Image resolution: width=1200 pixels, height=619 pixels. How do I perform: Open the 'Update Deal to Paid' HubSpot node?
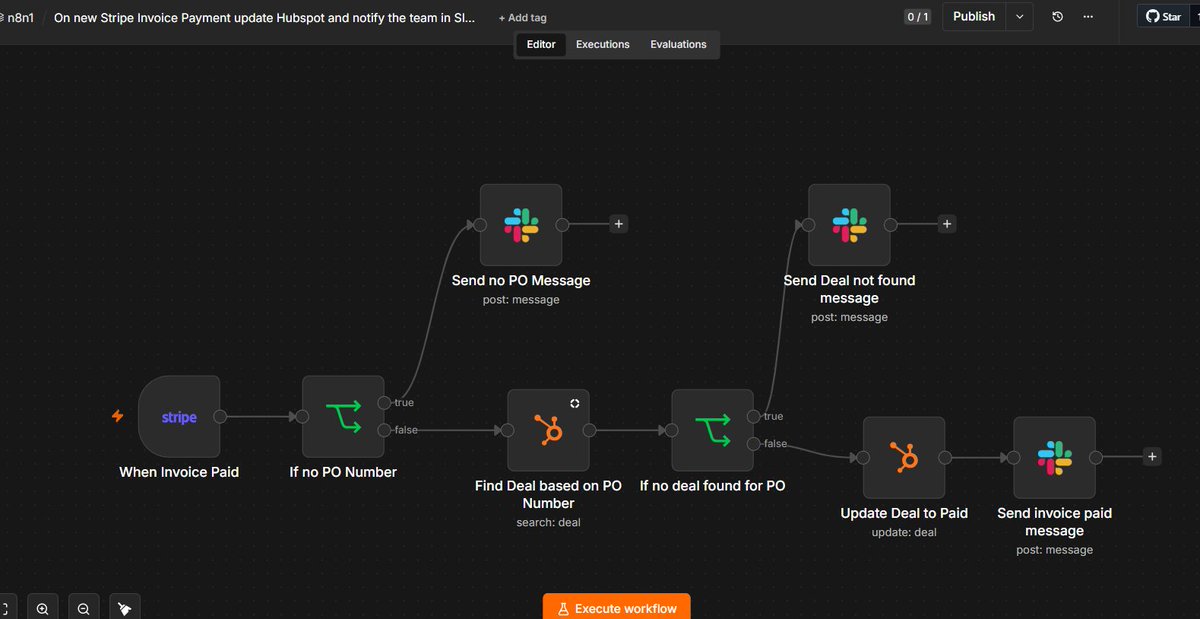[x=904, y=457]
